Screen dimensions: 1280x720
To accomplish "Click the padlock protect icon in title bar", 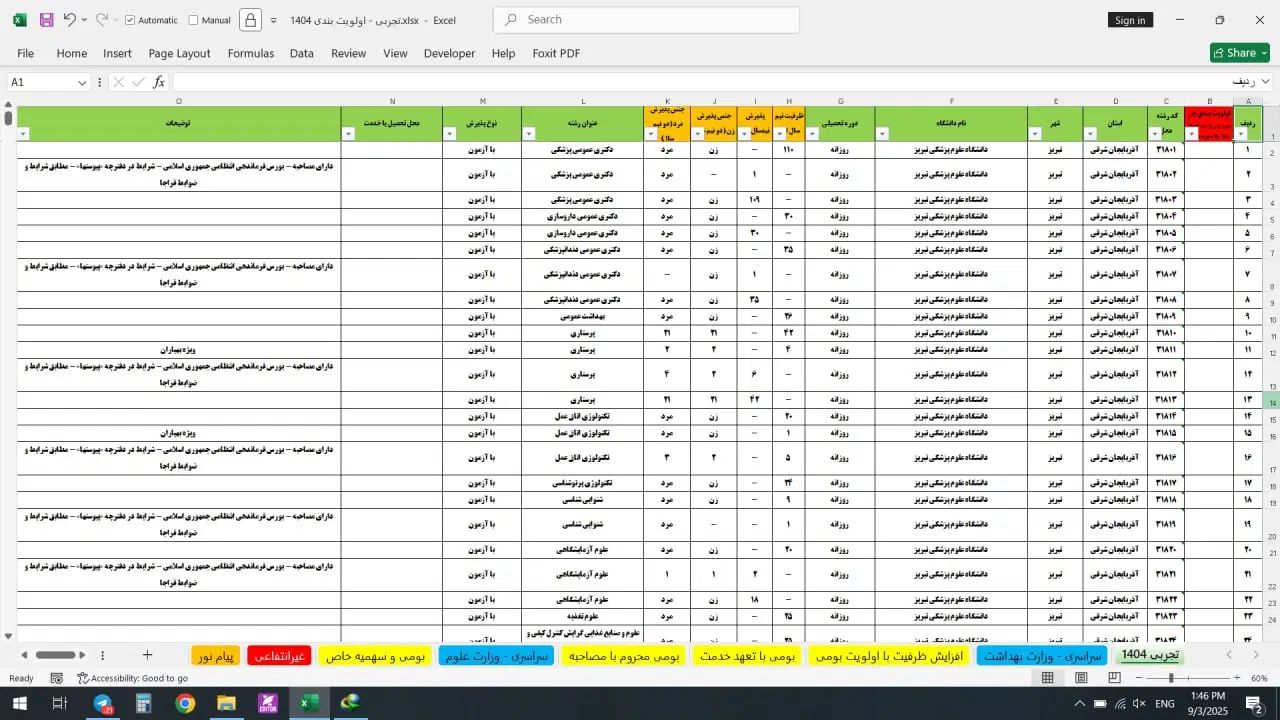I will coord(250,20).
